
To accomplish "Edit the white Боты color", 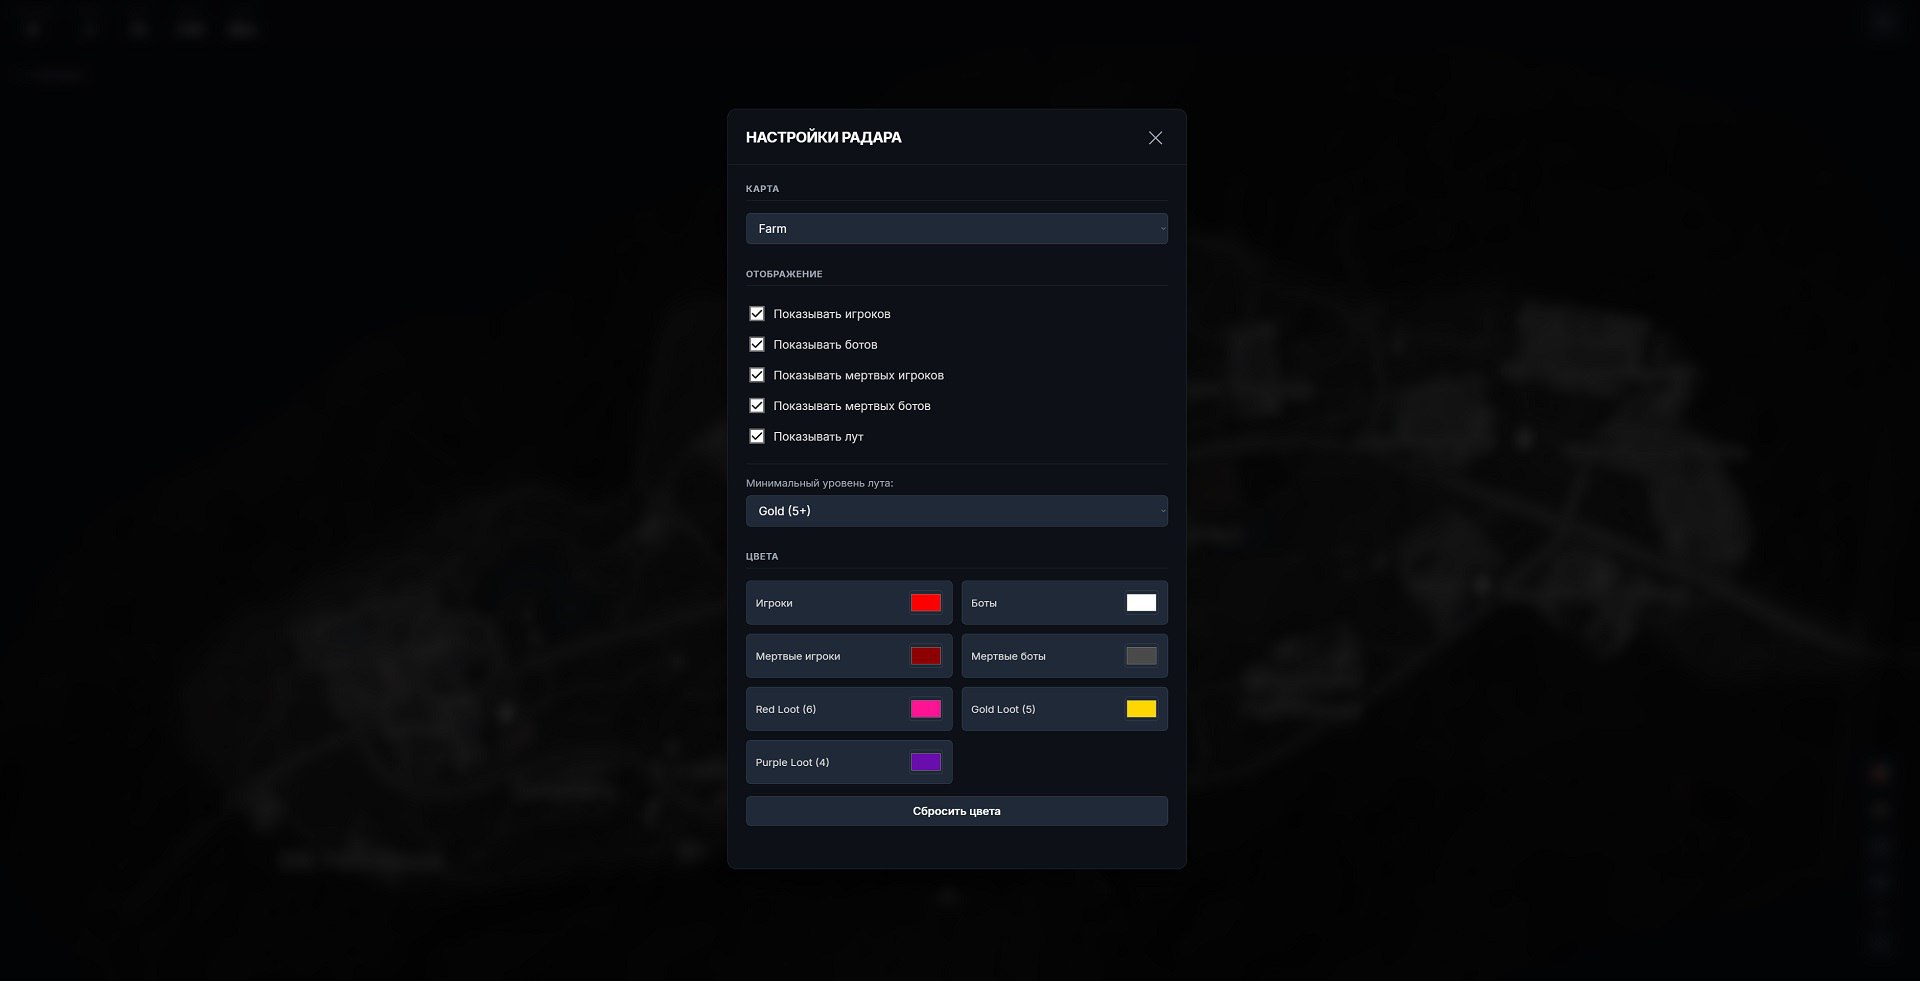I will click(1142, 602).
